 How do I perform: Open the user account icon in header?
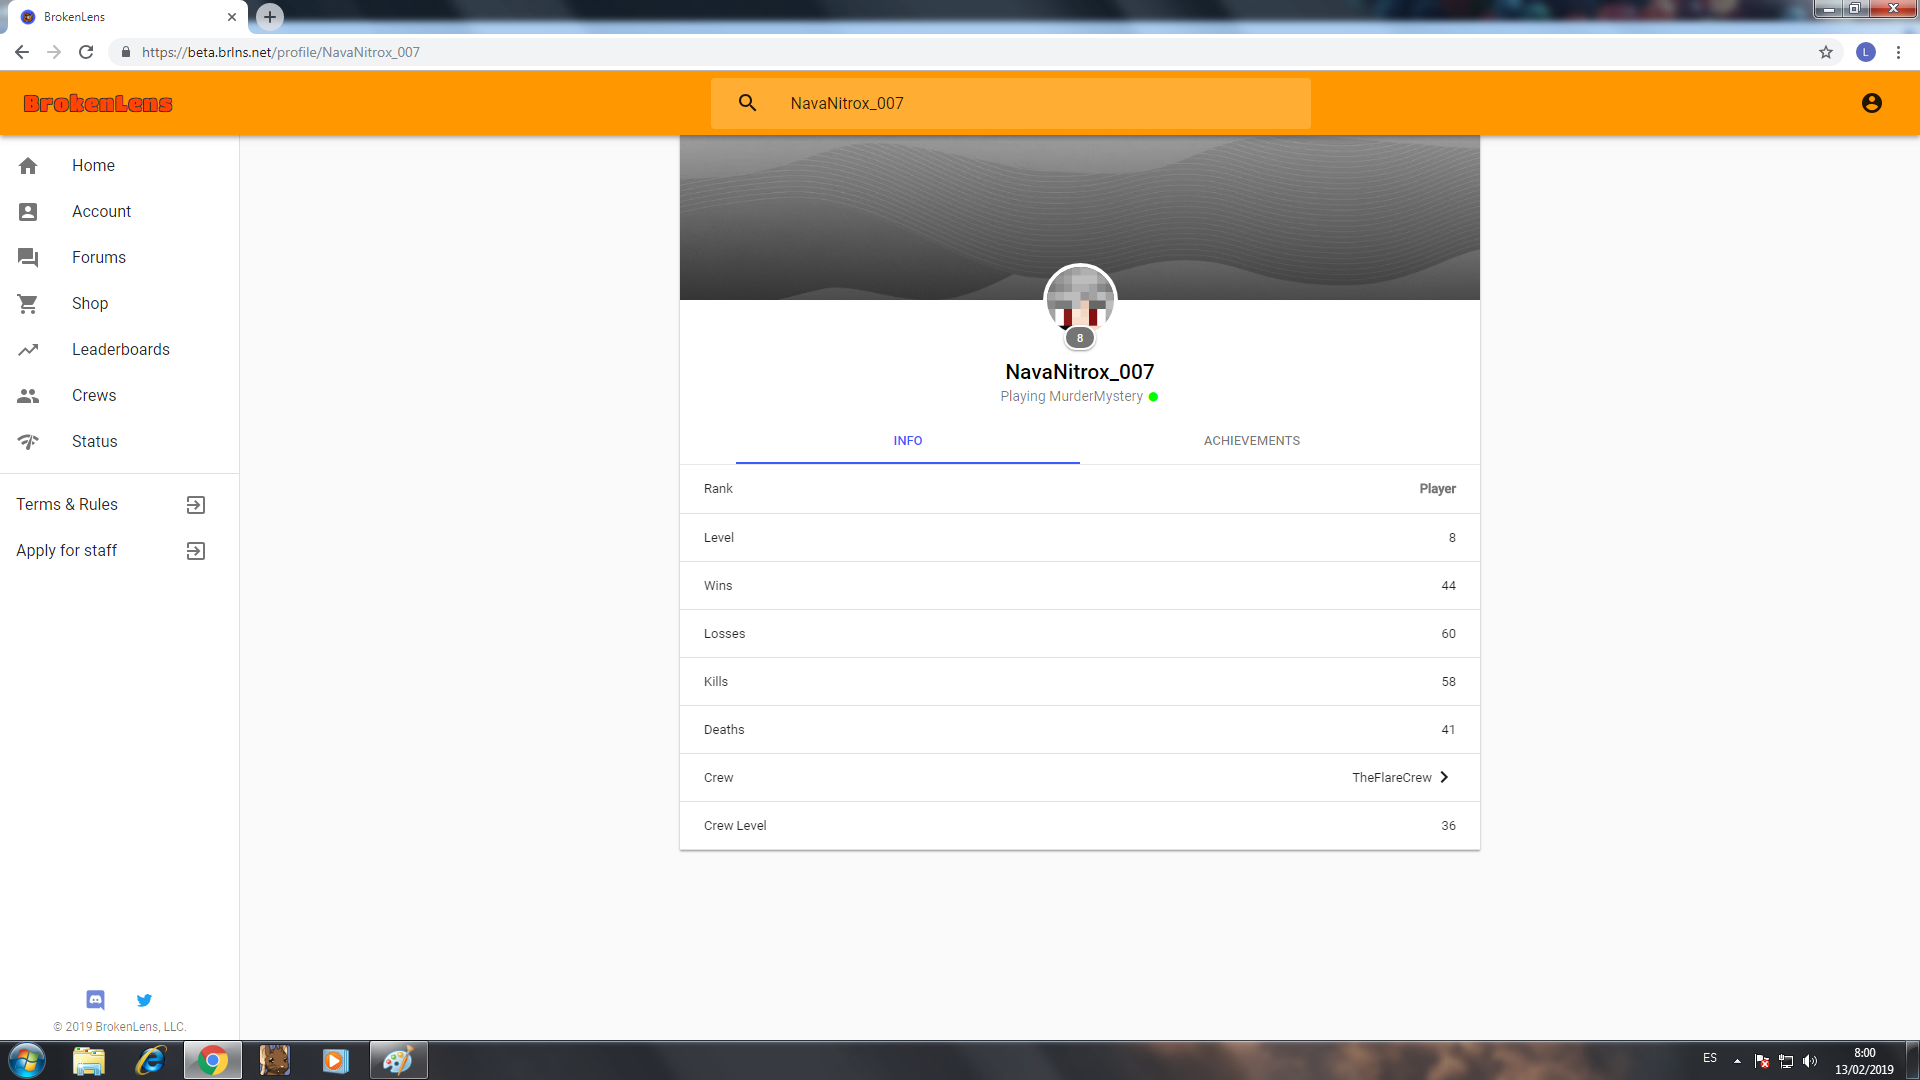point(1872,103)
